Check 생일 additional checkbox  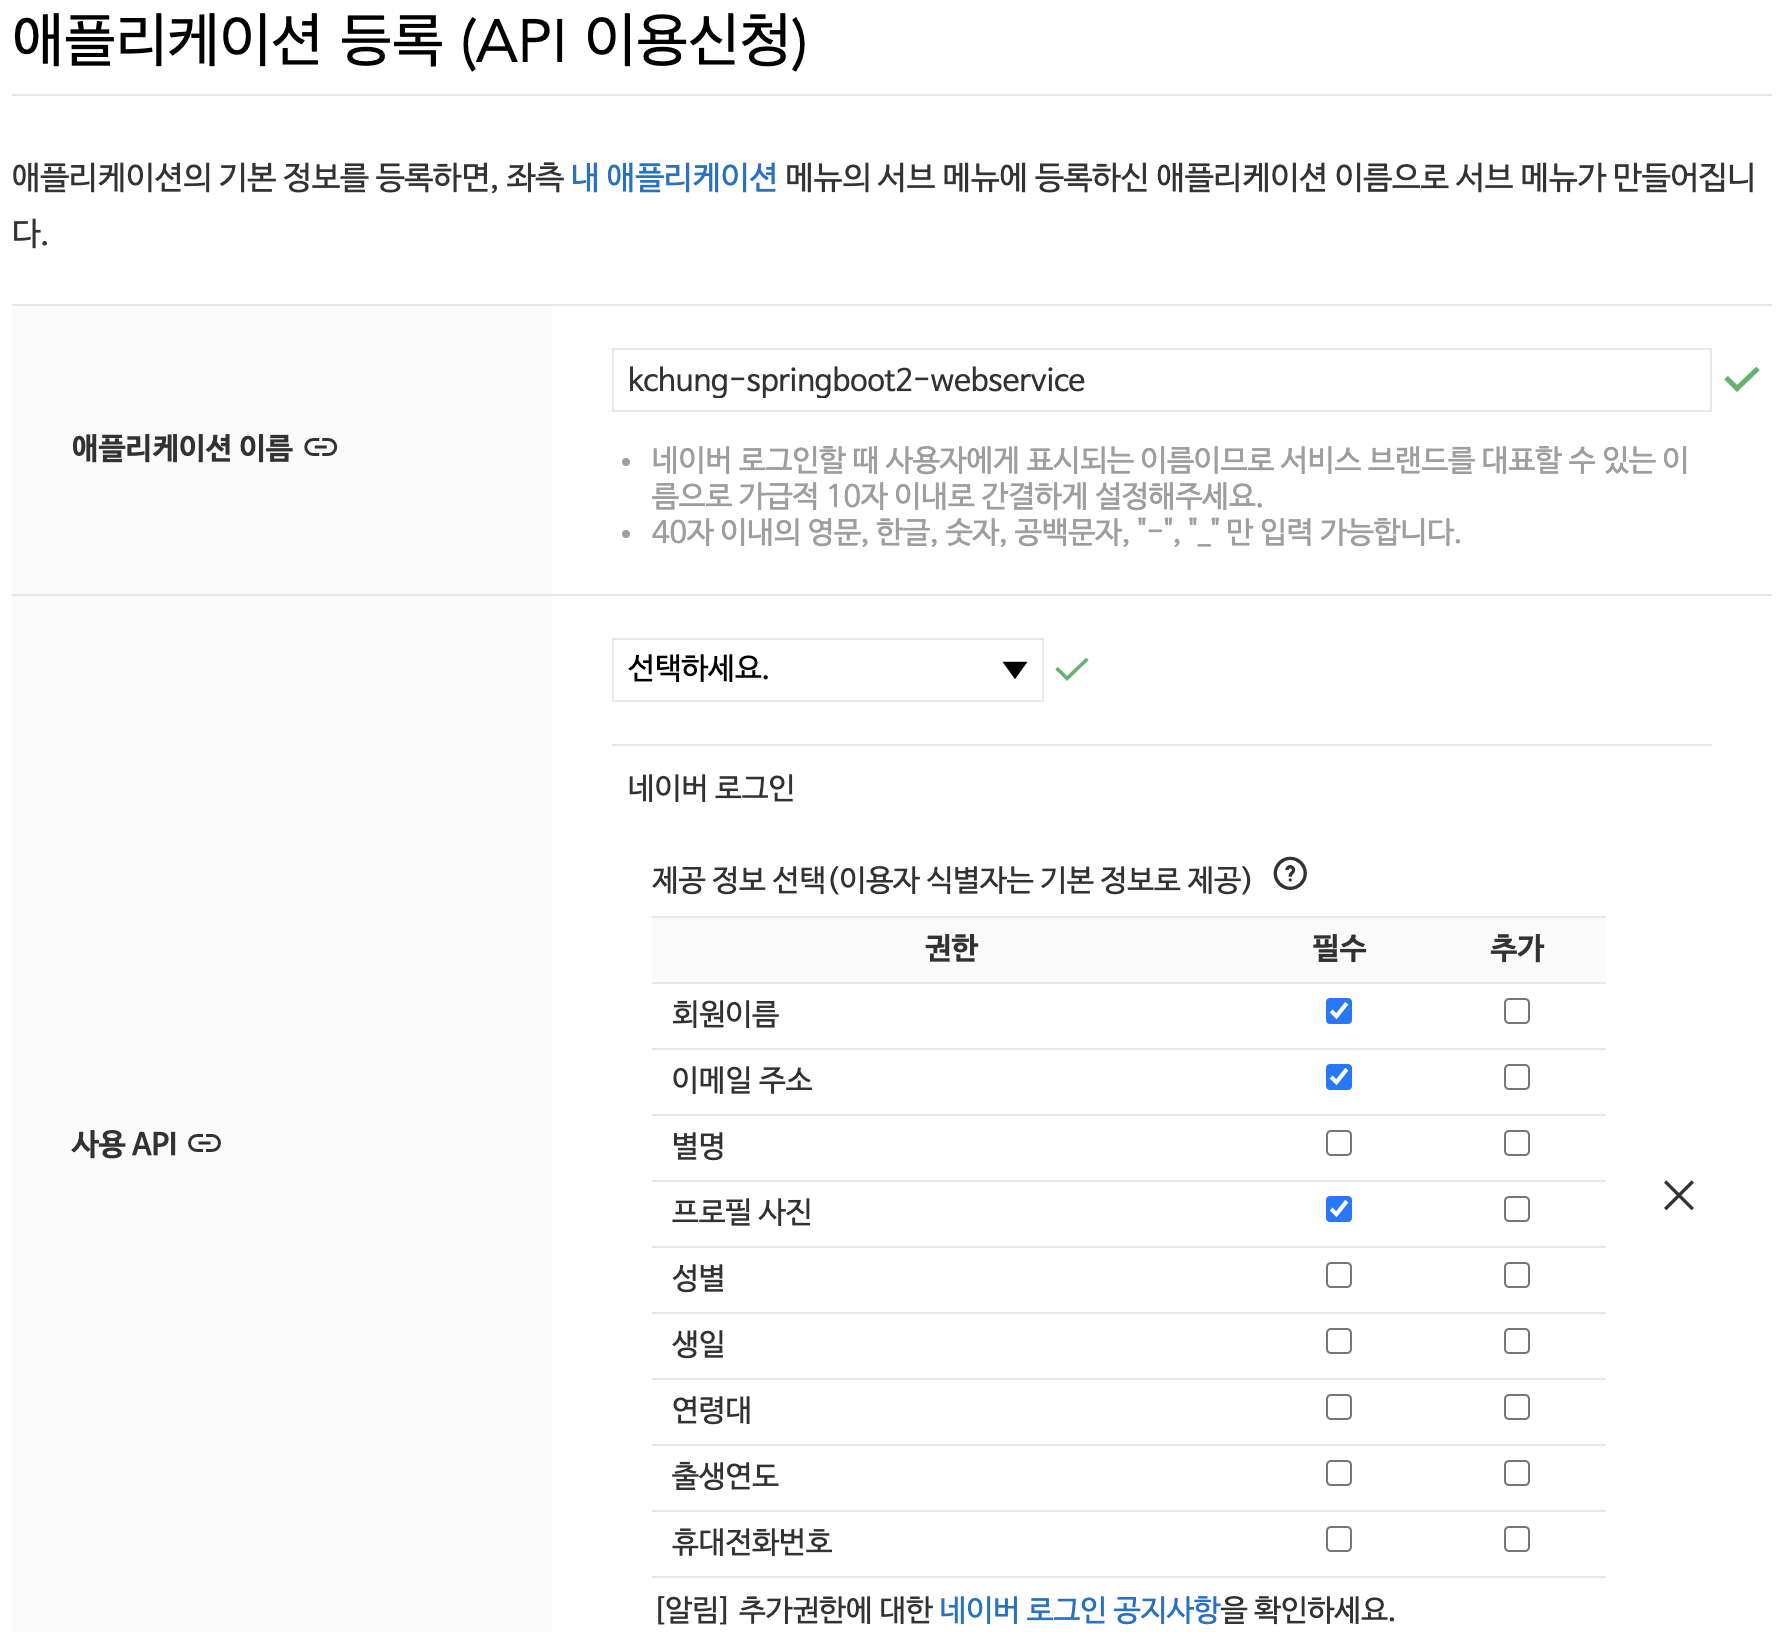click(x=1516, y=1341)
